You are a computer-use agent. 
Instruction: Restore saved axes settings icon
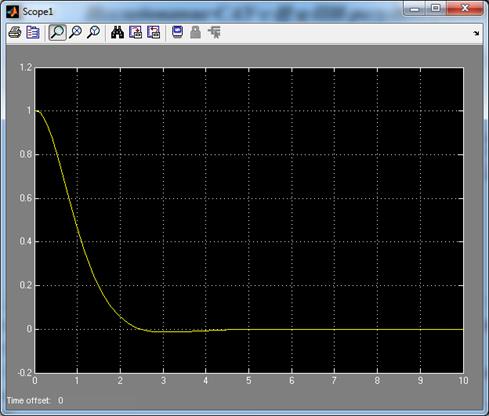[x=153, y=33]
